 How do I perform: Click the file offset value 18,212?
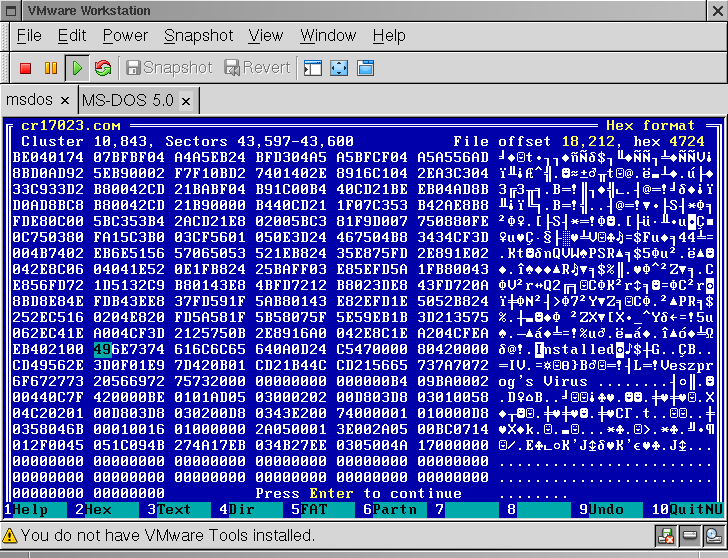coord(588,141)
